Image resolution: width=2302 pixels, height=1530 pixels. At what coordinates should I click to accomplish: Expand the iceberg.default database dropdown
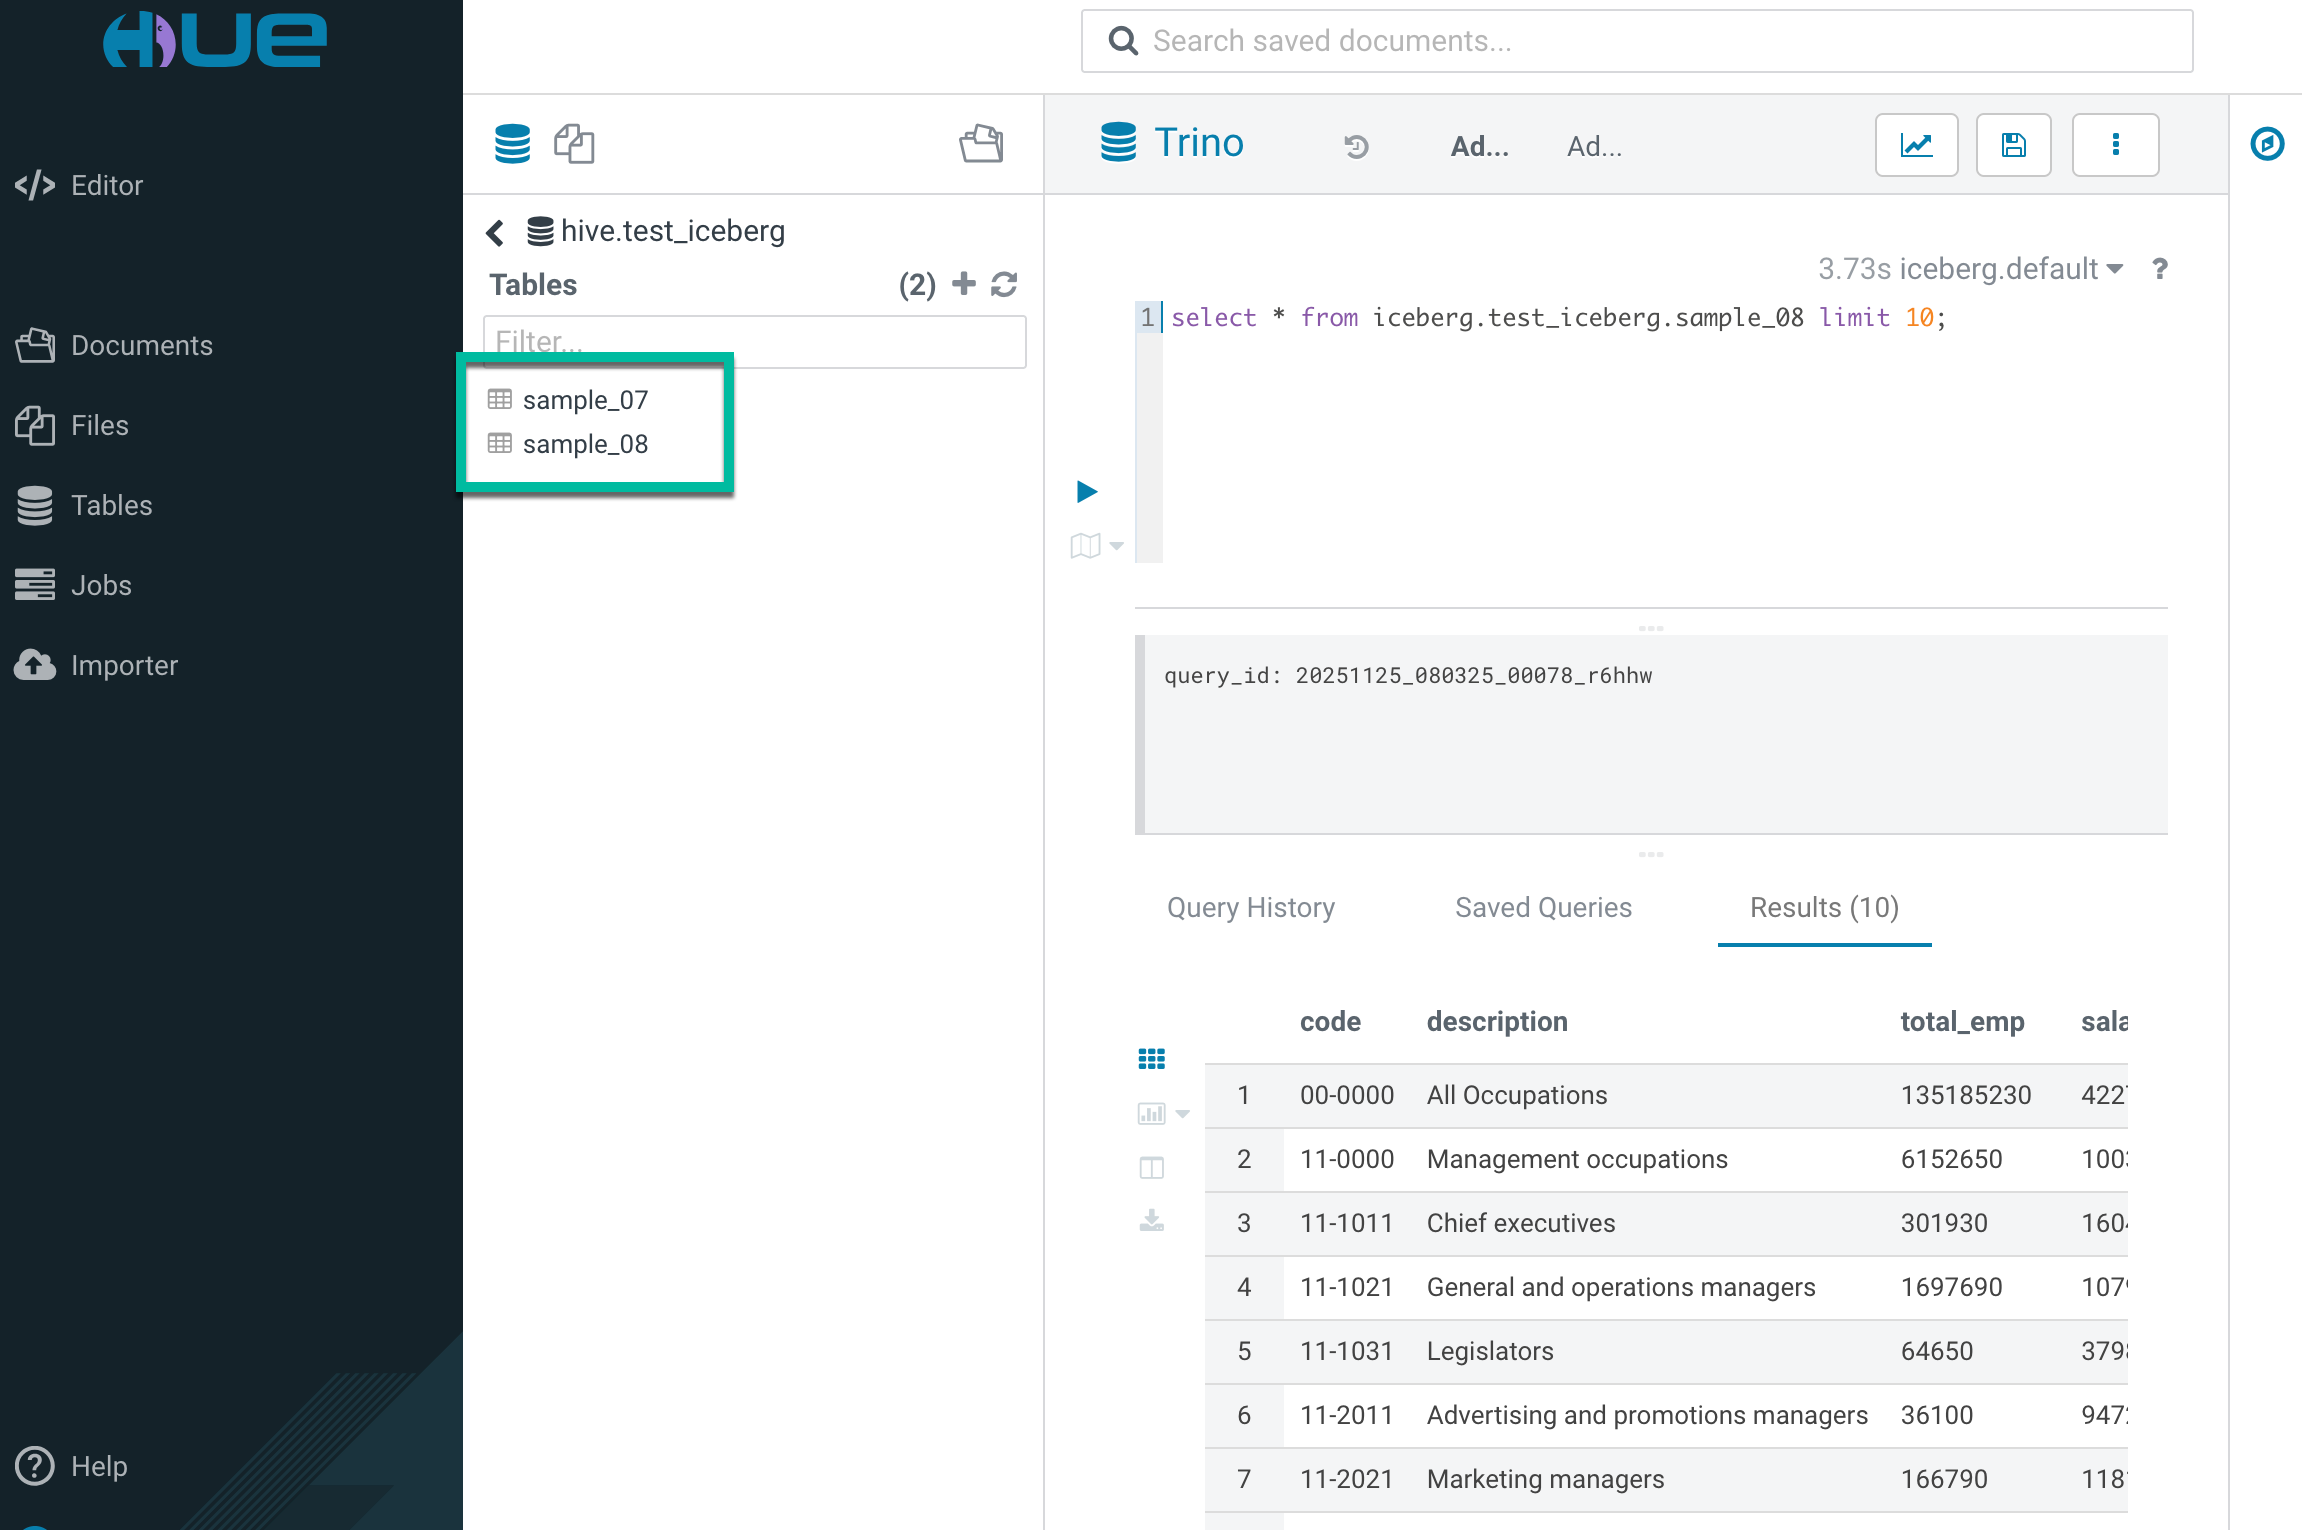[2010, 269]
